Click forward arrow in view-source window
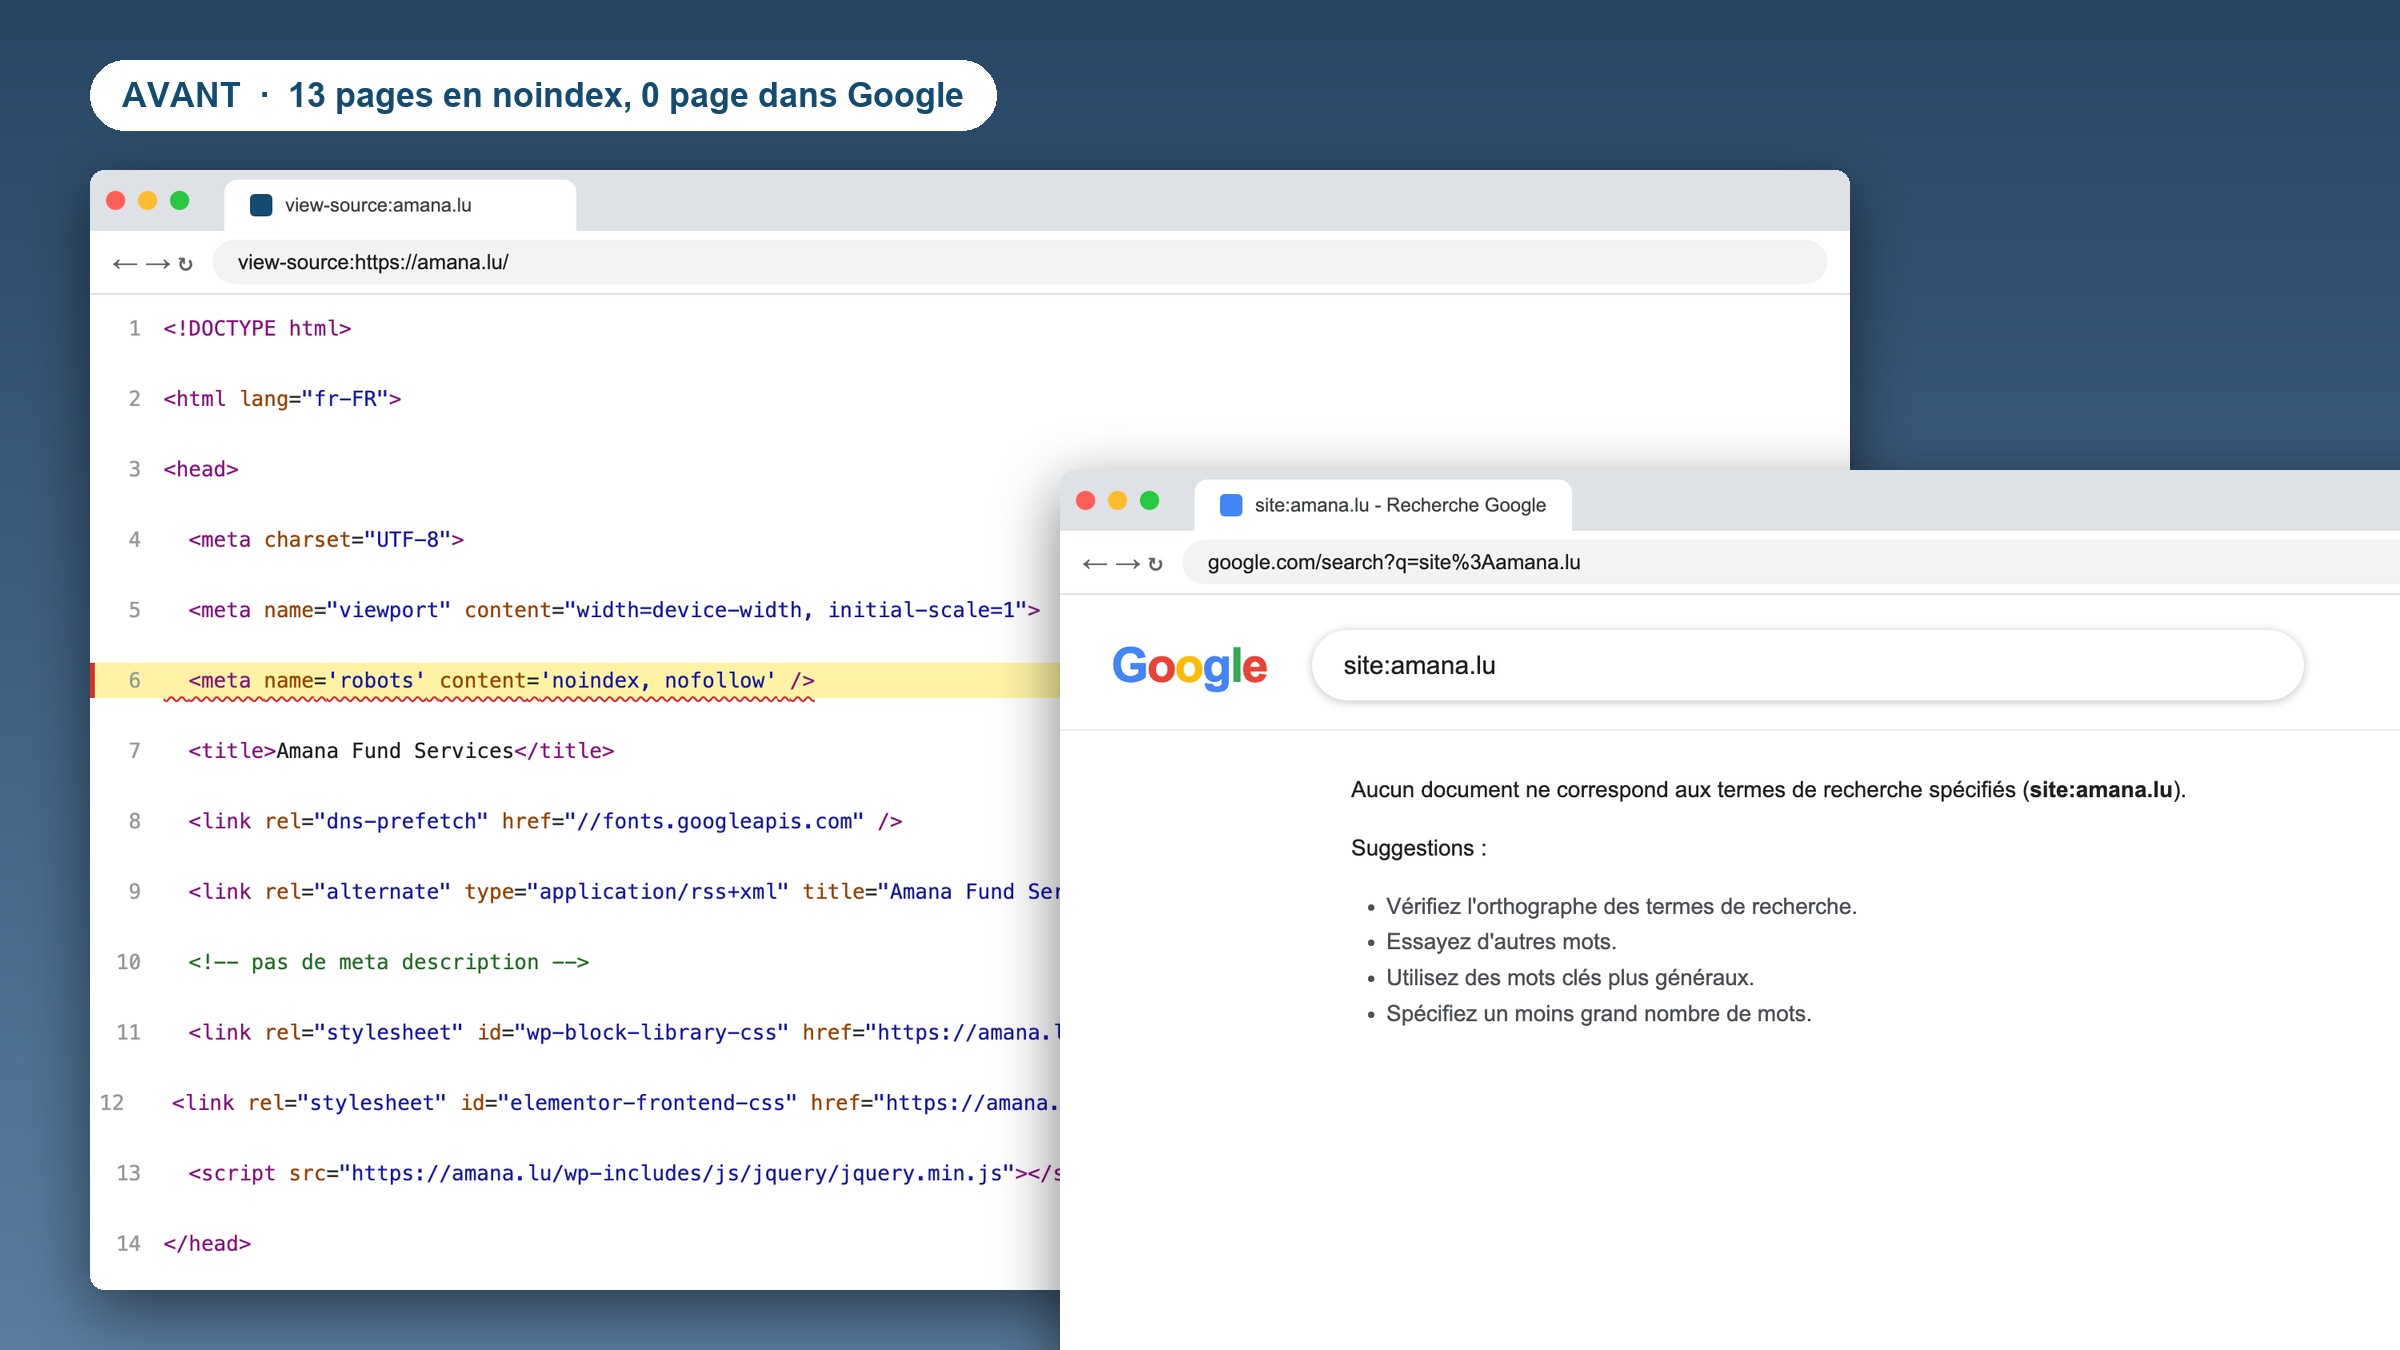This screenshot has width=2400, height=1350. pyautogui.click(x=157, y=264)
